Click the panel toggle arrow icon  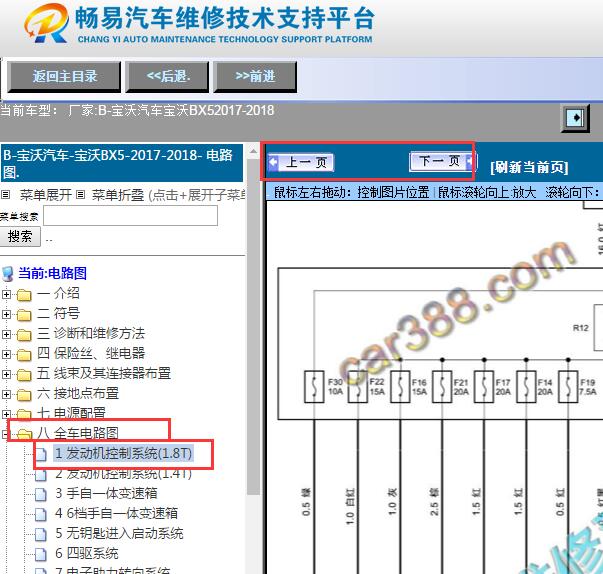coord(575,118)
